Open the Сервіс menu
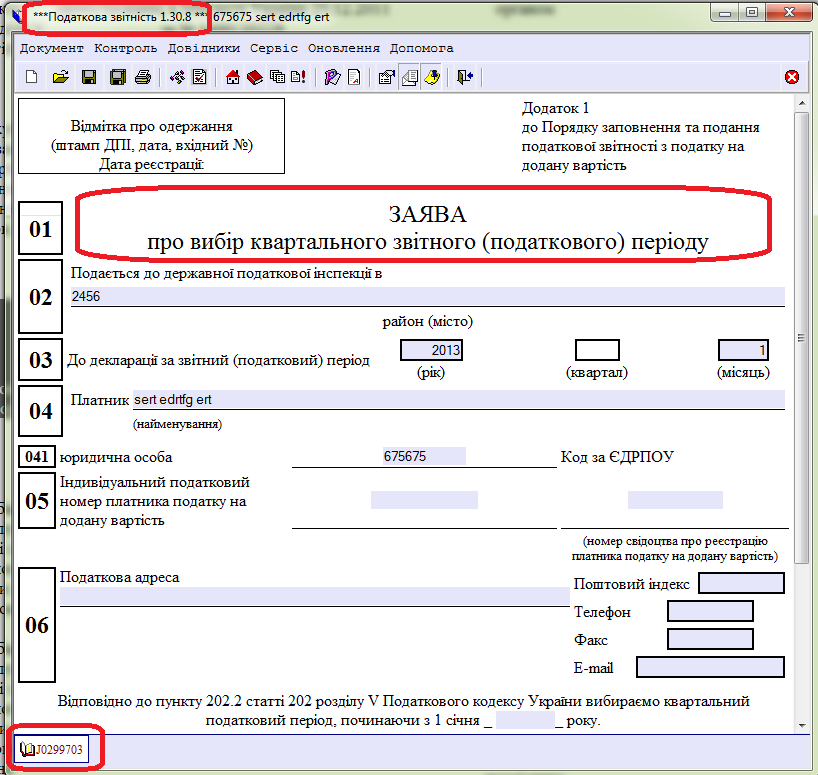 [x=274, y=48]
